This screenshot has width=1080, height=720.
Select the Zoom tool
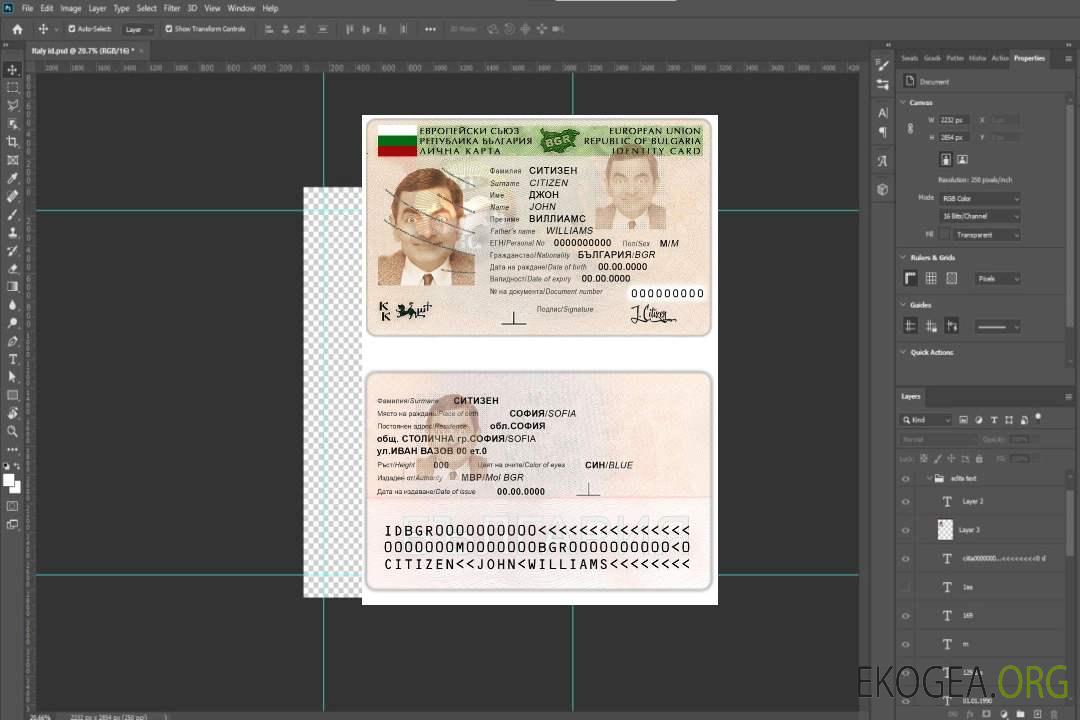coord(12,431)
